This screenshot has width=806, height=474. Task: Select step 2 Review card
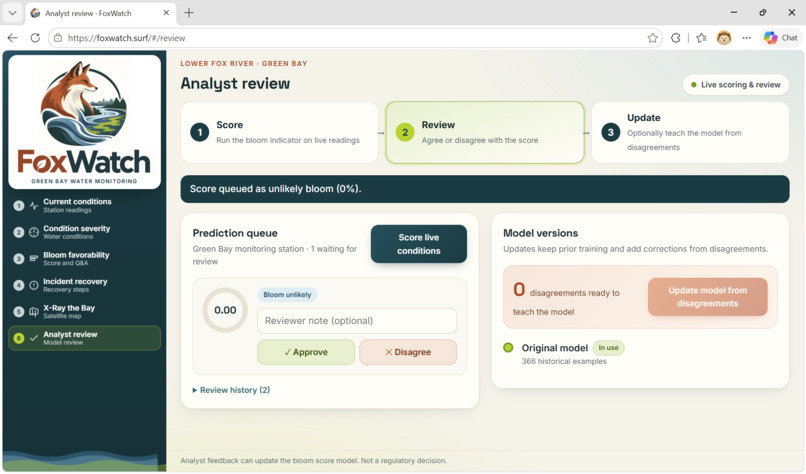485,133
